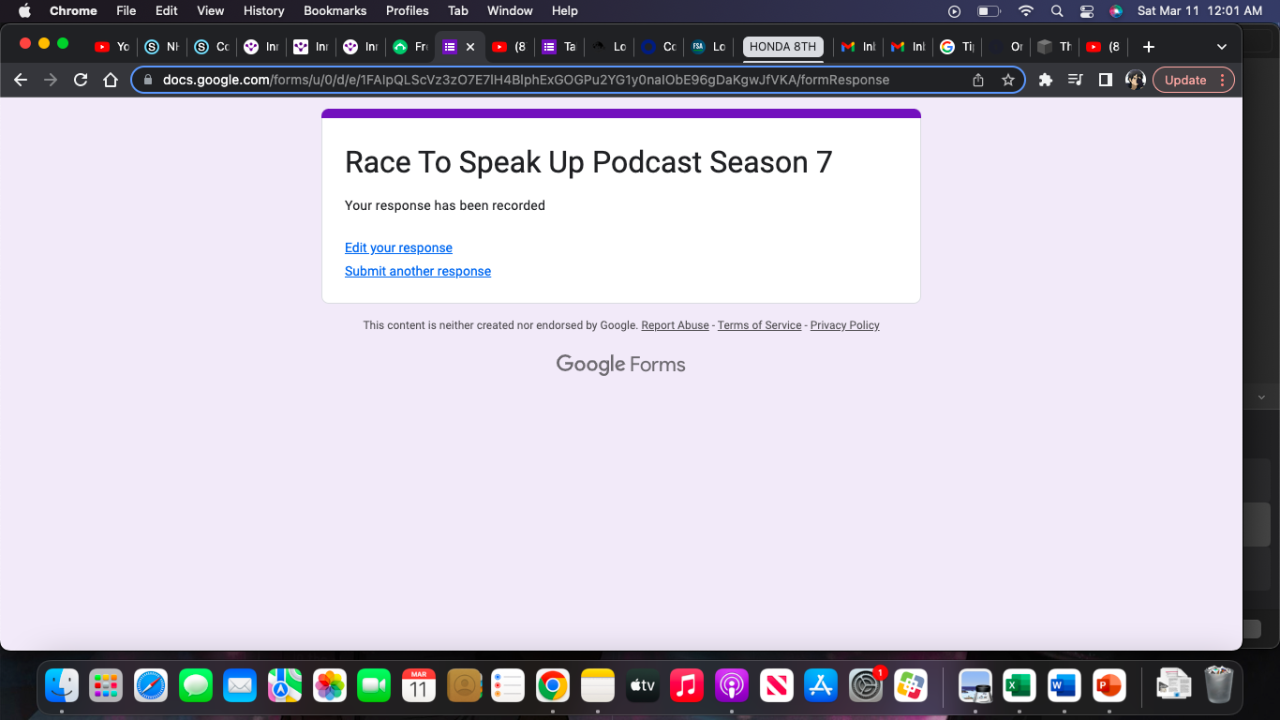Share this page from the address bar
The image size is (1280, 720).
tap(978, 80)
